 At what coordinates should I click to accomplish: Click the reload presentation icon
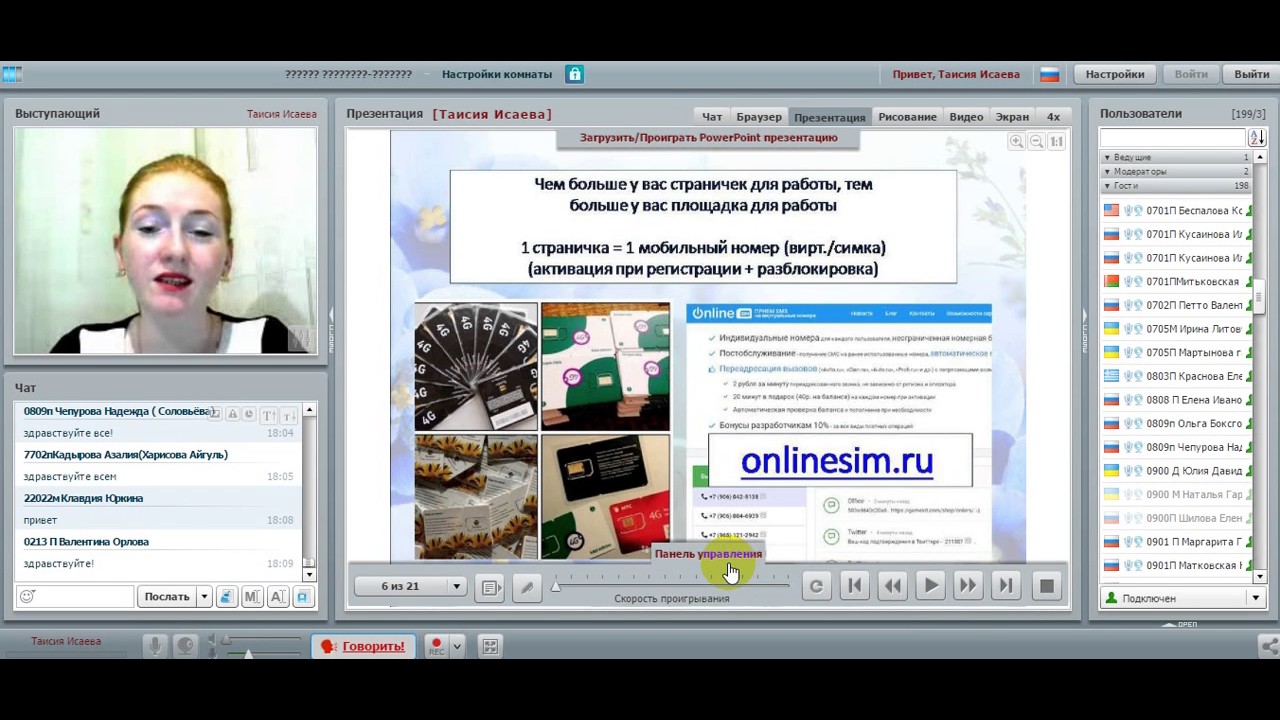(816, 586)
